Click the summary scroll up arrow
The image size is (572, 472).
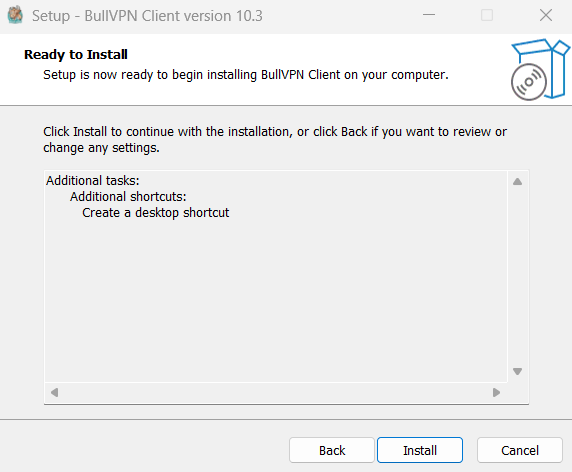517,181
